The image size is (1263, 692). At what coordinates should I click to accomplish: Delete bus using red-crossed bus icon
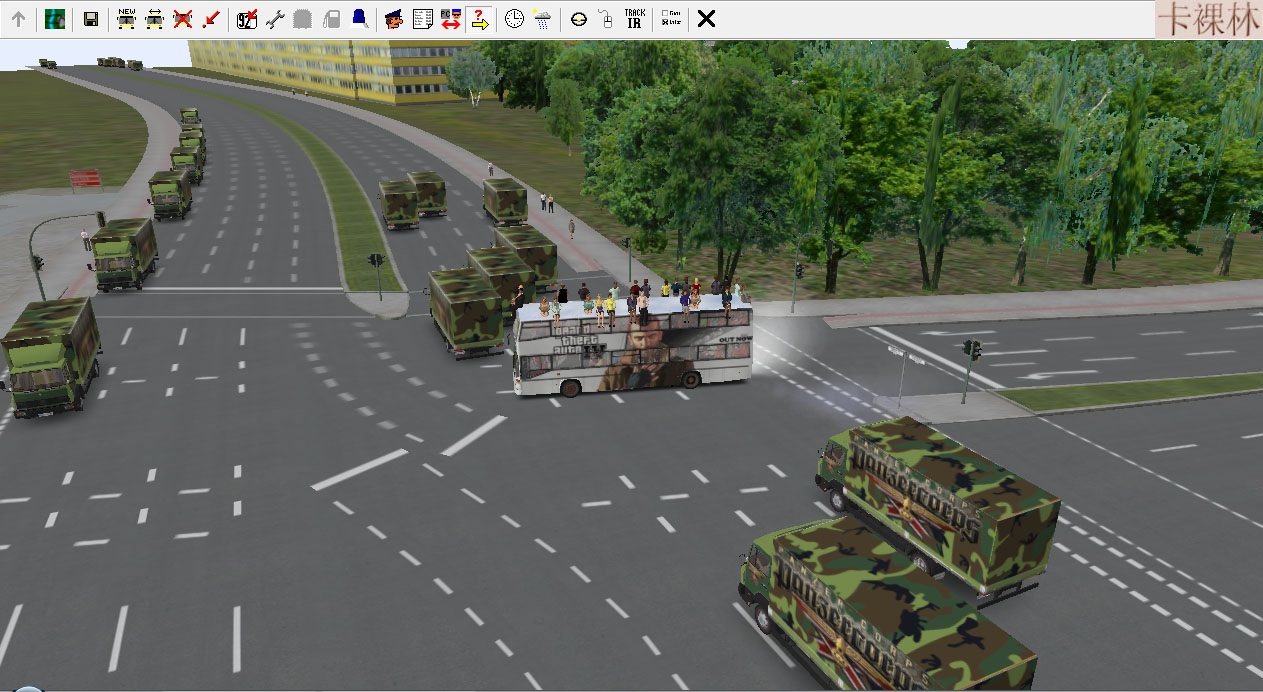tap(182, 19)
